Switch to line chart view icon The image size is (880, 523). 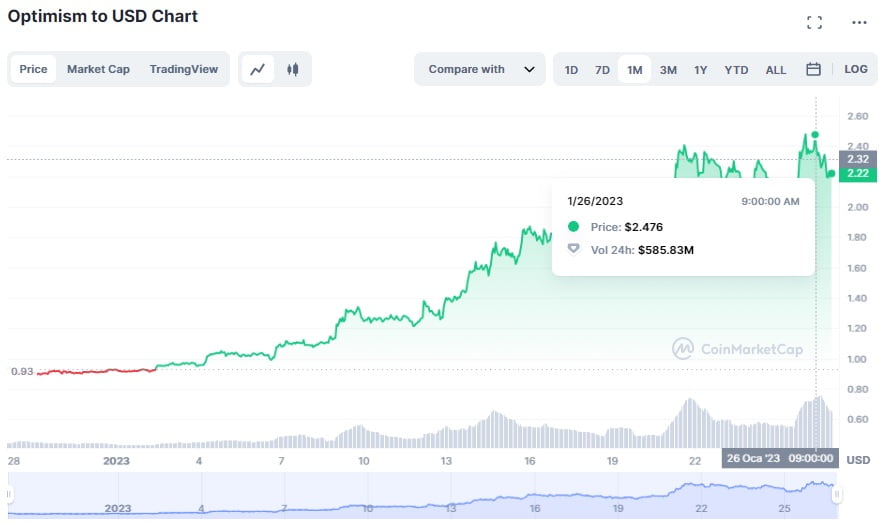coord(258,70)
